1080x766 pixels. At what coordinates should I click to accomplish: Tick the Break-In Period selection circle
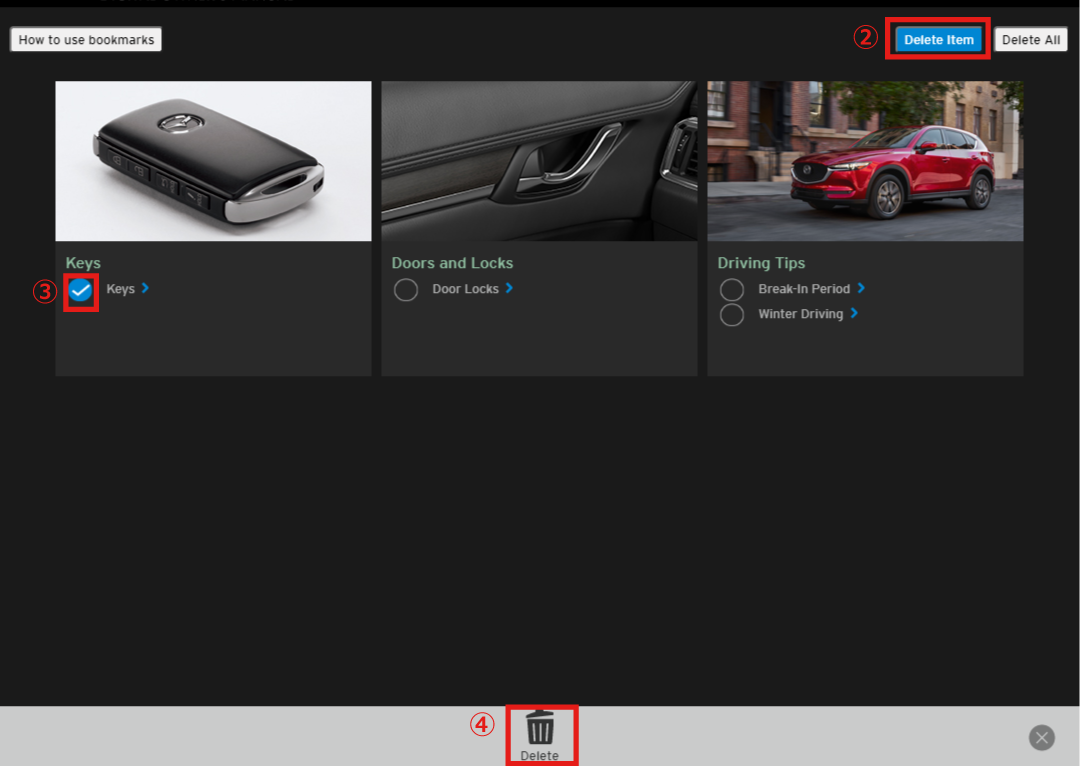coord(732,290)
